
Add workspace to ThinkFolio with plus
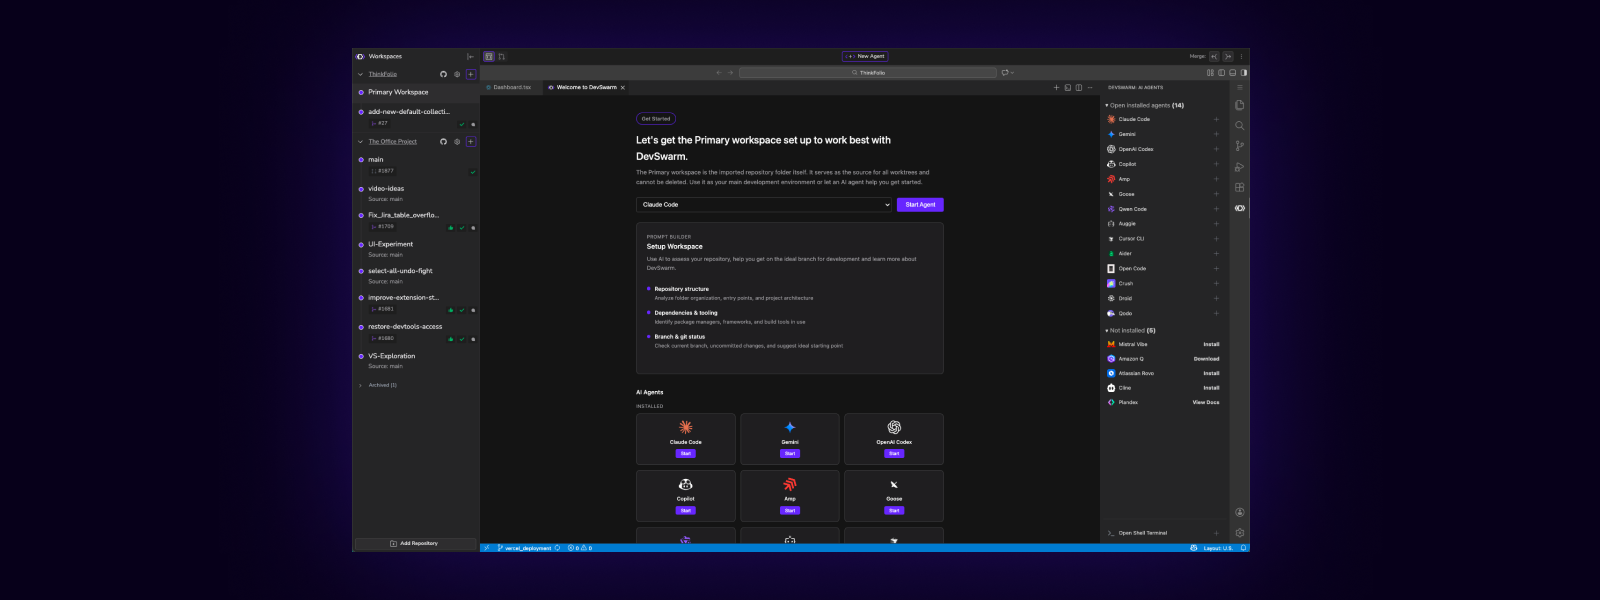pos(470,74)
